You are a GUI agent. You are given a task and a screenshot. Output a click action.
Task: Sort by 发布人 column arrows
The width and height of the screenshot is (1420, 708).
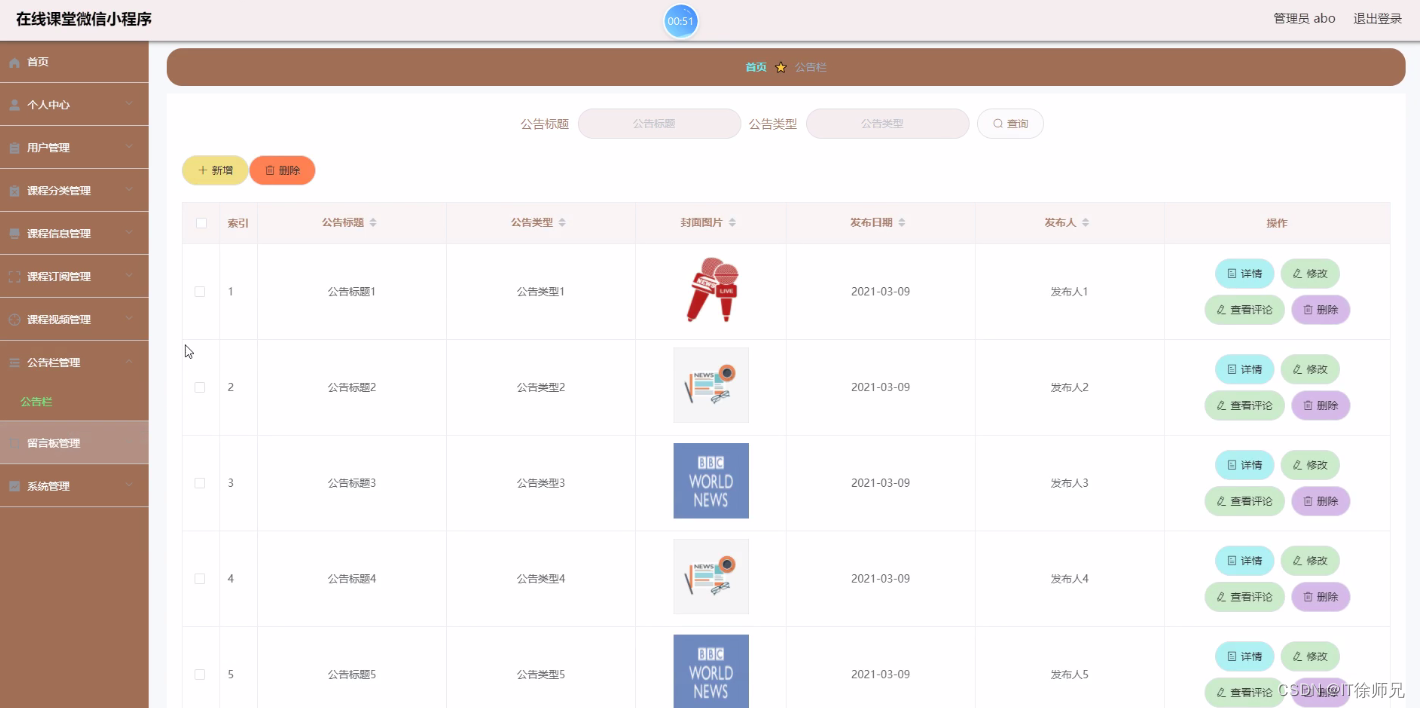(1085, 223)
